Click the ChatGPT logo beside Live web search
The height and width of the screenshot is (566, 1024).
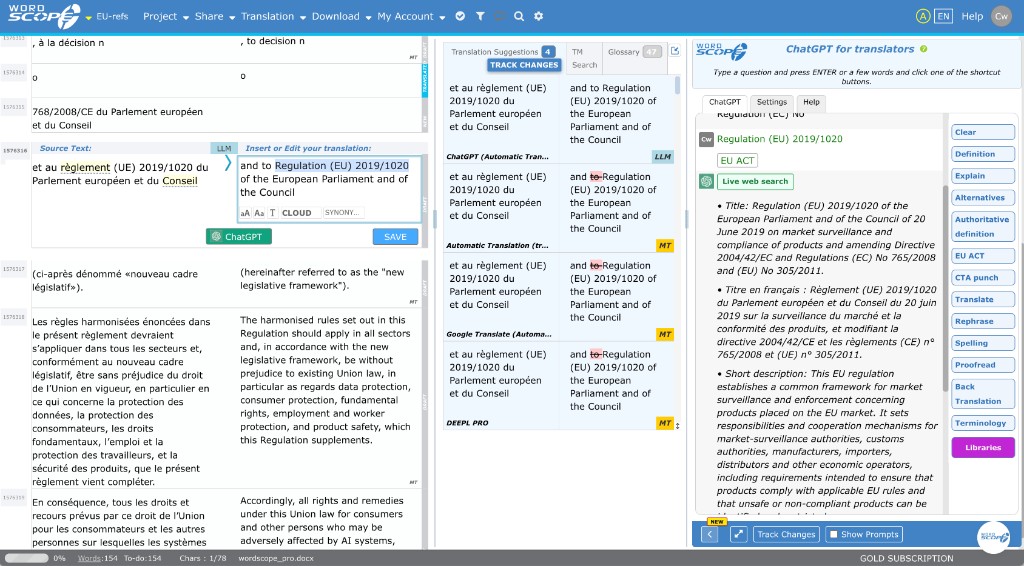pyautogui.click(x=706, y=181)
